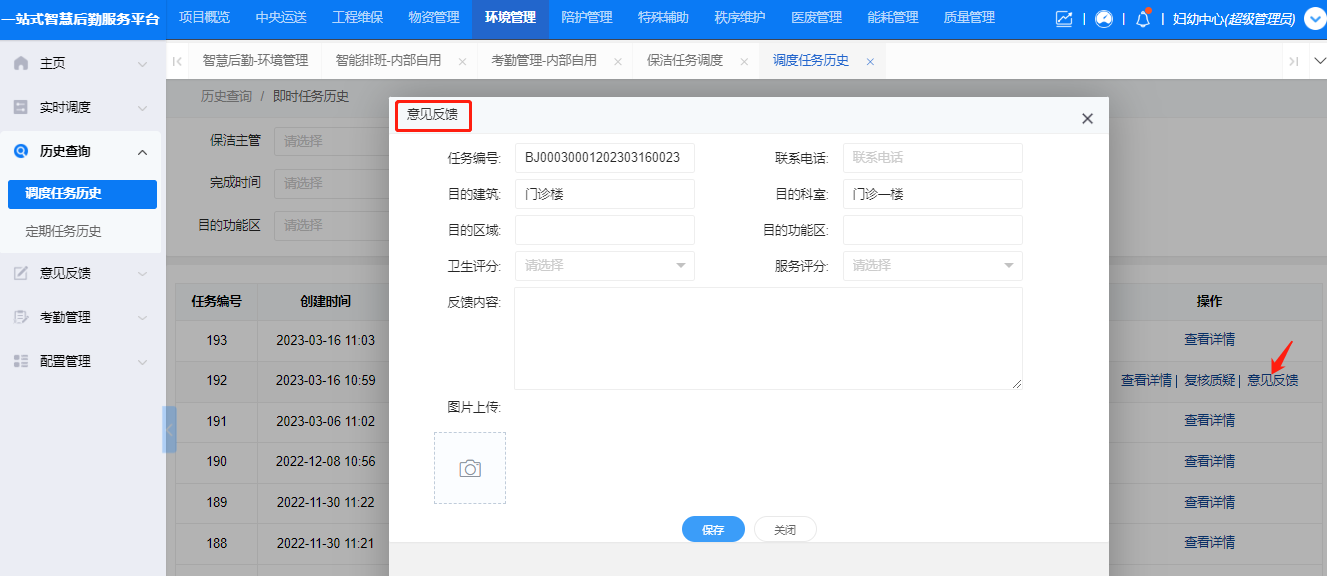Image resolution: width=1327 pixels, height=576 pixels.
Task: Focus the 任务编号 input field
Action: click(604, 158)
